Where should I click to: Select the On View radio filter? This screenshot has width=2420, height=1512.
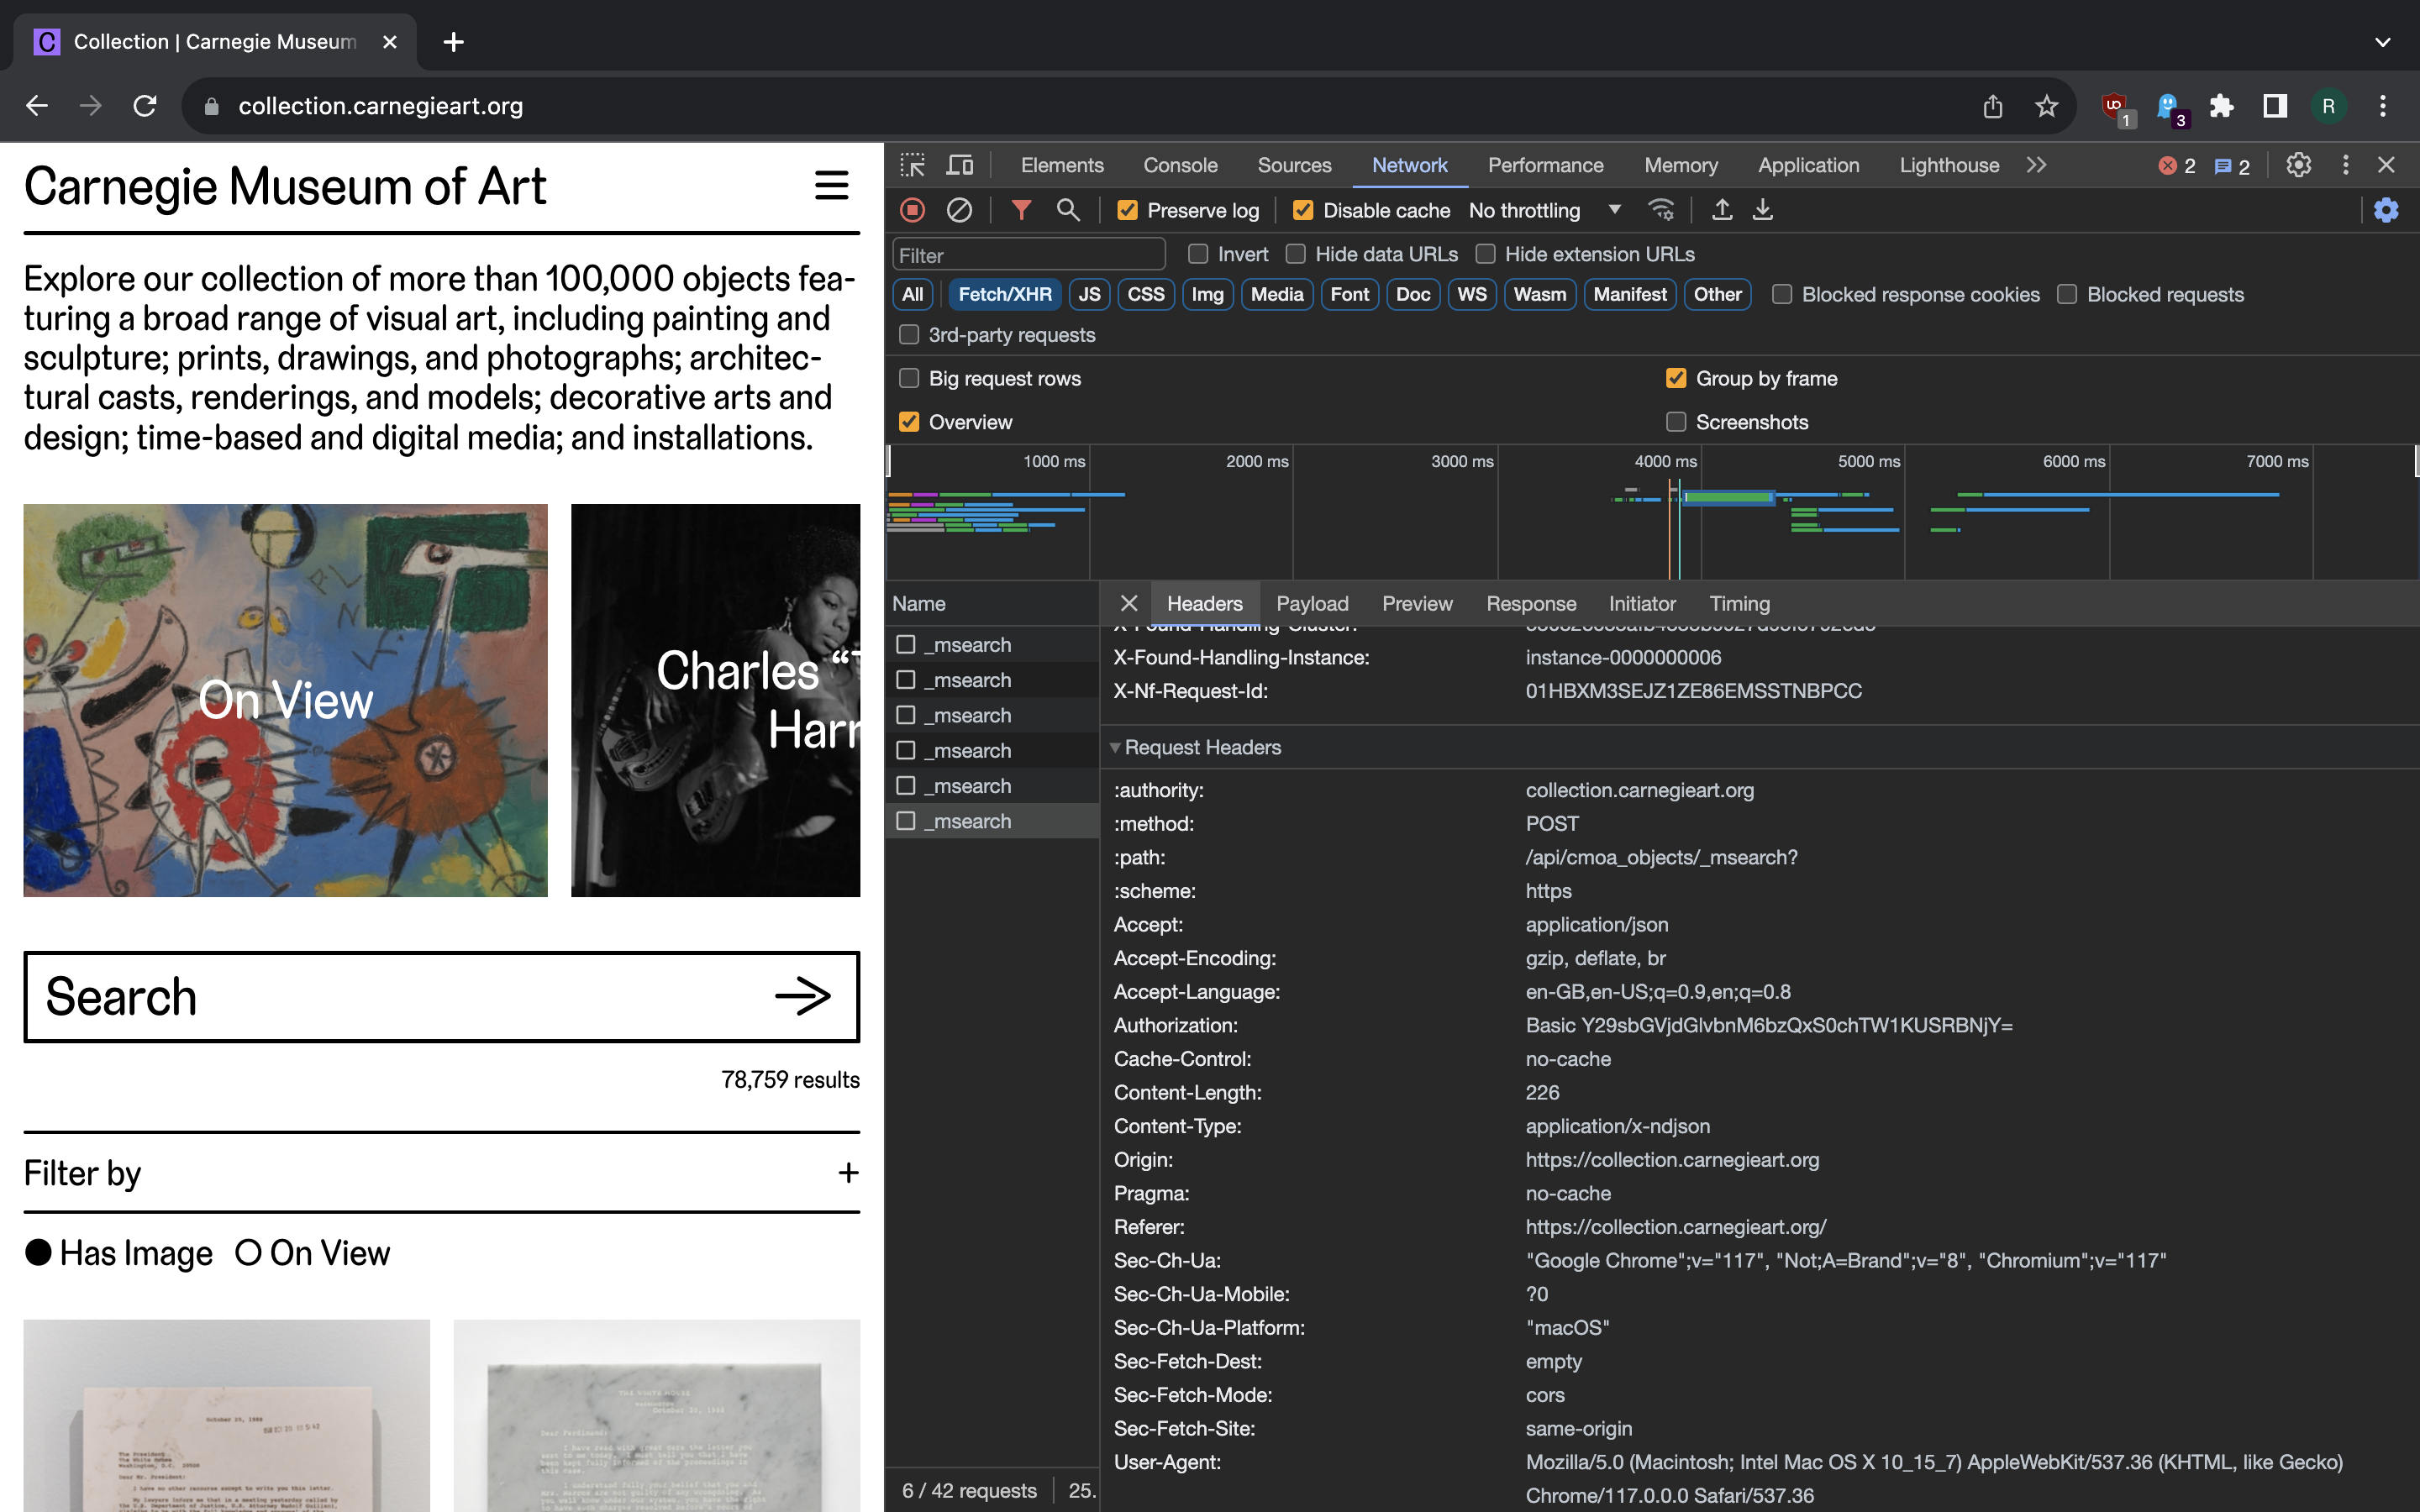[248, 1252]
